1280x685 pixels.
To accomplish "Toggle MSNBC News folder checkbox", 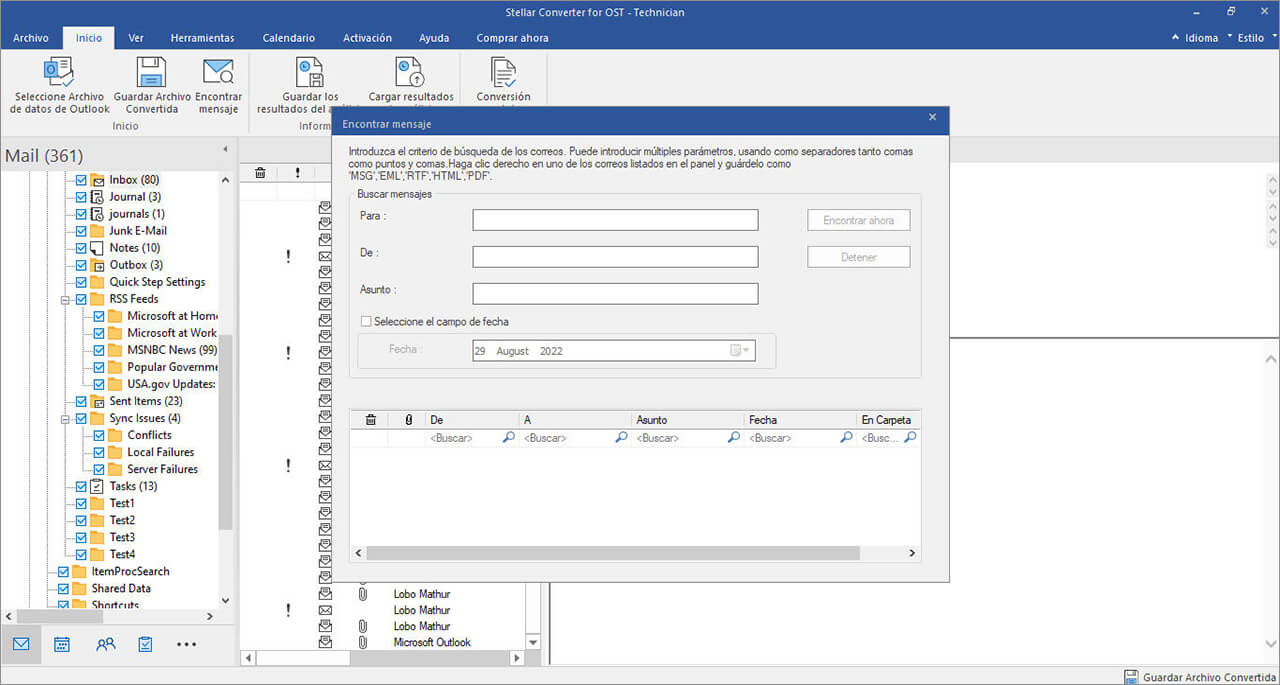I will click(x=100, y=350).
